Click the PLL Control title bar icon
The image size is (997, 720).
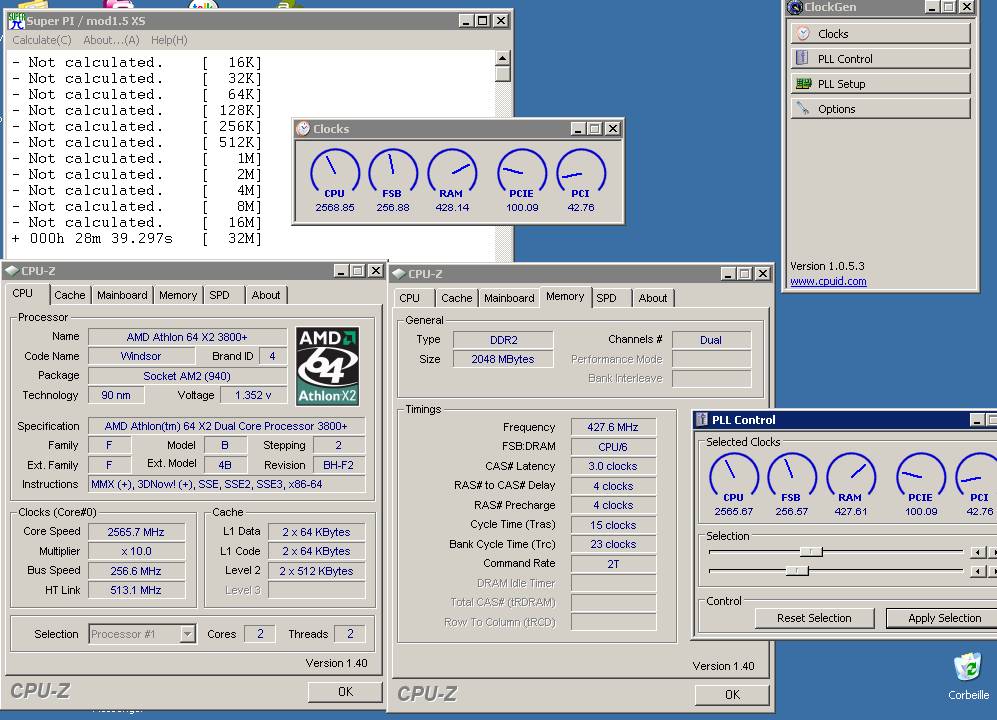(x=702, y=419)
